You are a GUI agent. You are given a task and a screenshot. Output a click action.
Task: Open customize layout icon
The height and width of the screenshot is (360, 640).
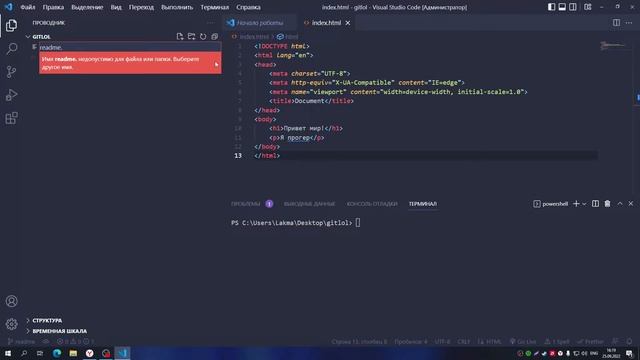[588, 7]
